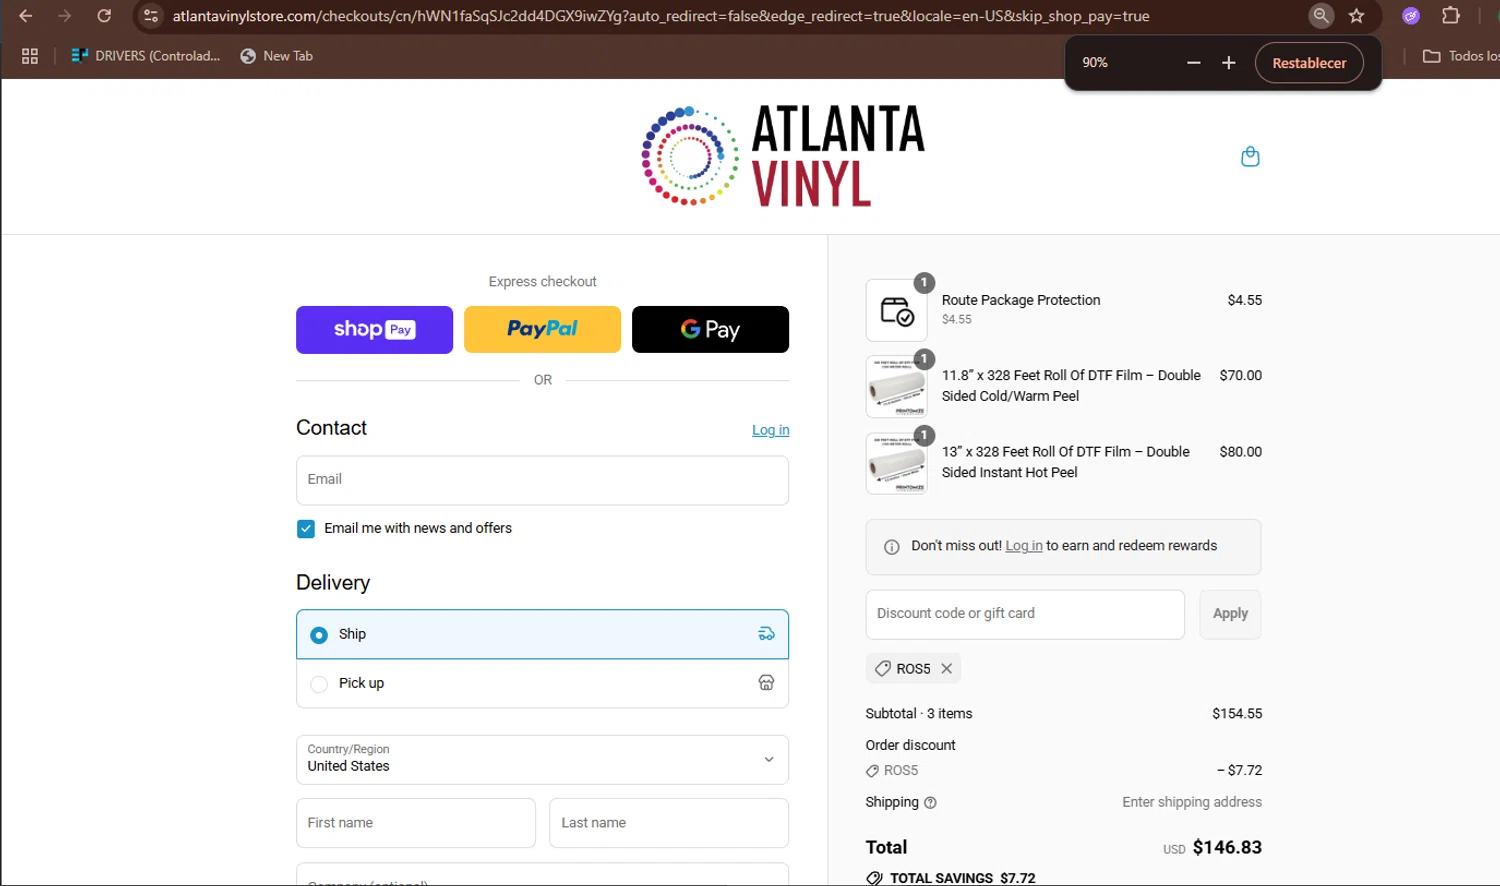Open the zoom magnifier icon in address bar
Image resolution: width=1500 pixels, height=886 pixels.
[1321, 16]
